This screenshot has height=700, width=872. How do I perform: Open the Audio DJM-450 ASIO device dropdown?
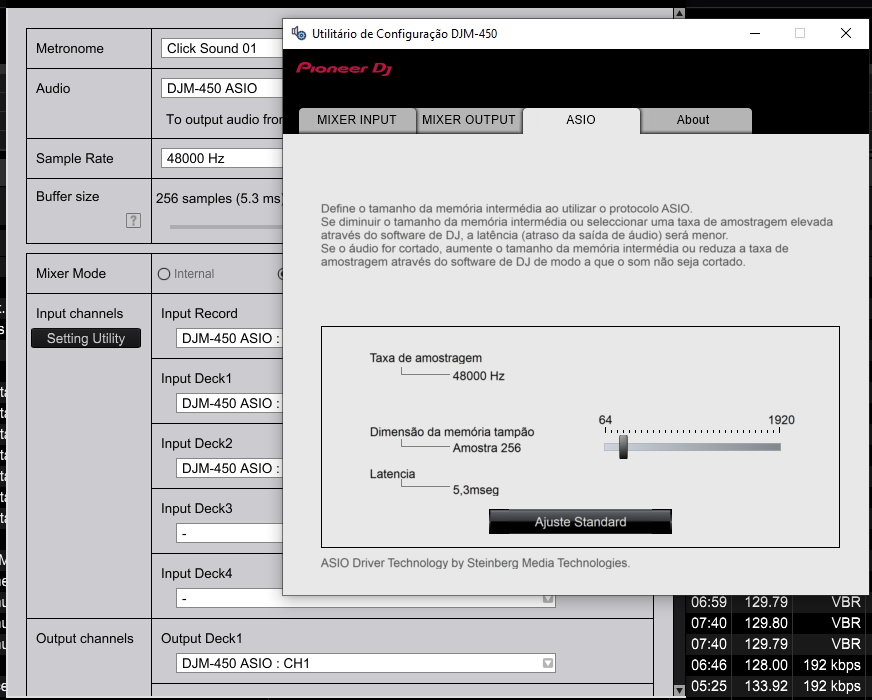[x=222, y=88]
